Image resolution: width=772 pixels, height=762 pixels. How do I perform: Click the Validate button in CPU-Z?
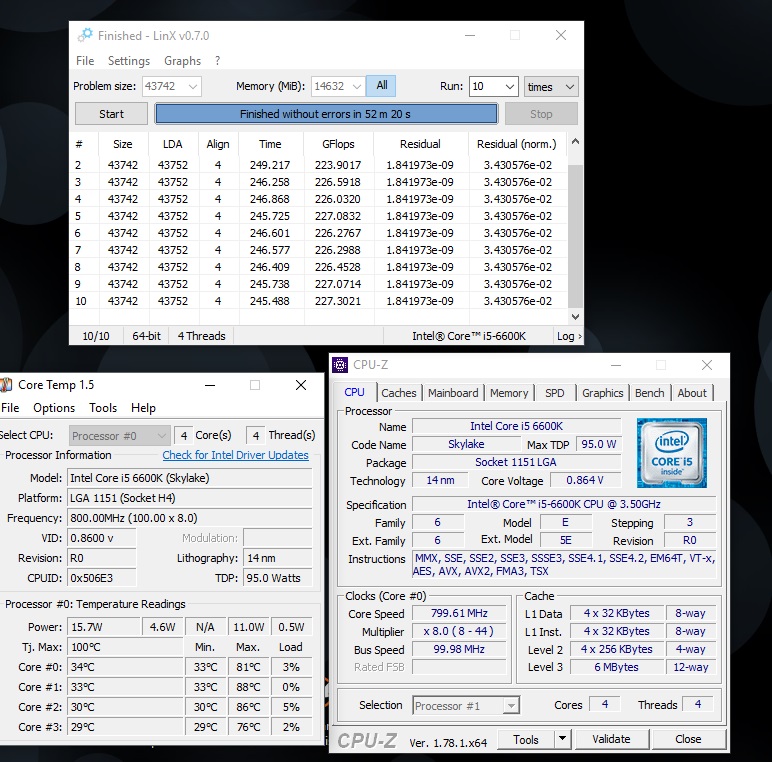pos(611,739)
